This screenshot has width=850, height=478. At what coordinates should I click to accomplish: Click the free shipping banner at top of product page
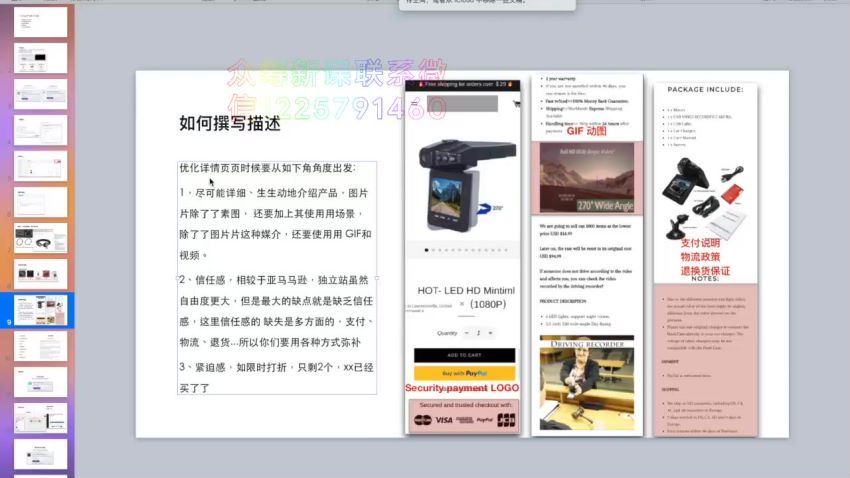click(462, 85)
